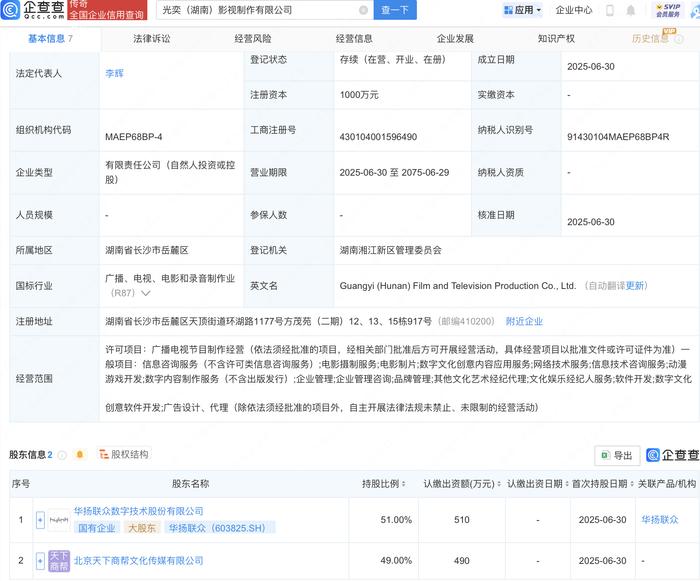Click the 导出 export button
The image size is (700, 581).
pos(617,456)
